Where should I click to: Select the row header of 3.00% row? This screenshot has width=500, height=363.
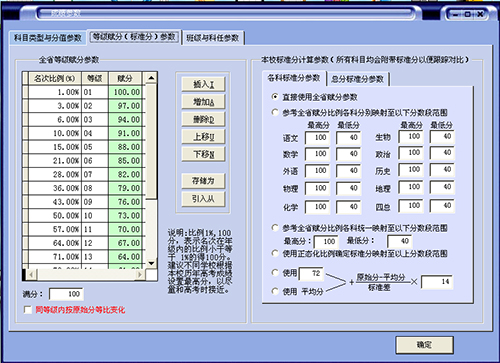(x=25, y=106)
